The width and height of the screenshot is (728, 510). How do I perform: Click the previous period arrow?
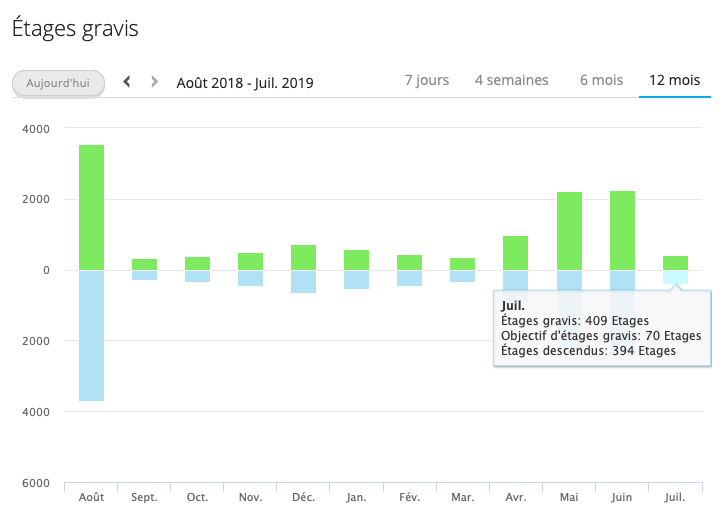pos(127,82)
